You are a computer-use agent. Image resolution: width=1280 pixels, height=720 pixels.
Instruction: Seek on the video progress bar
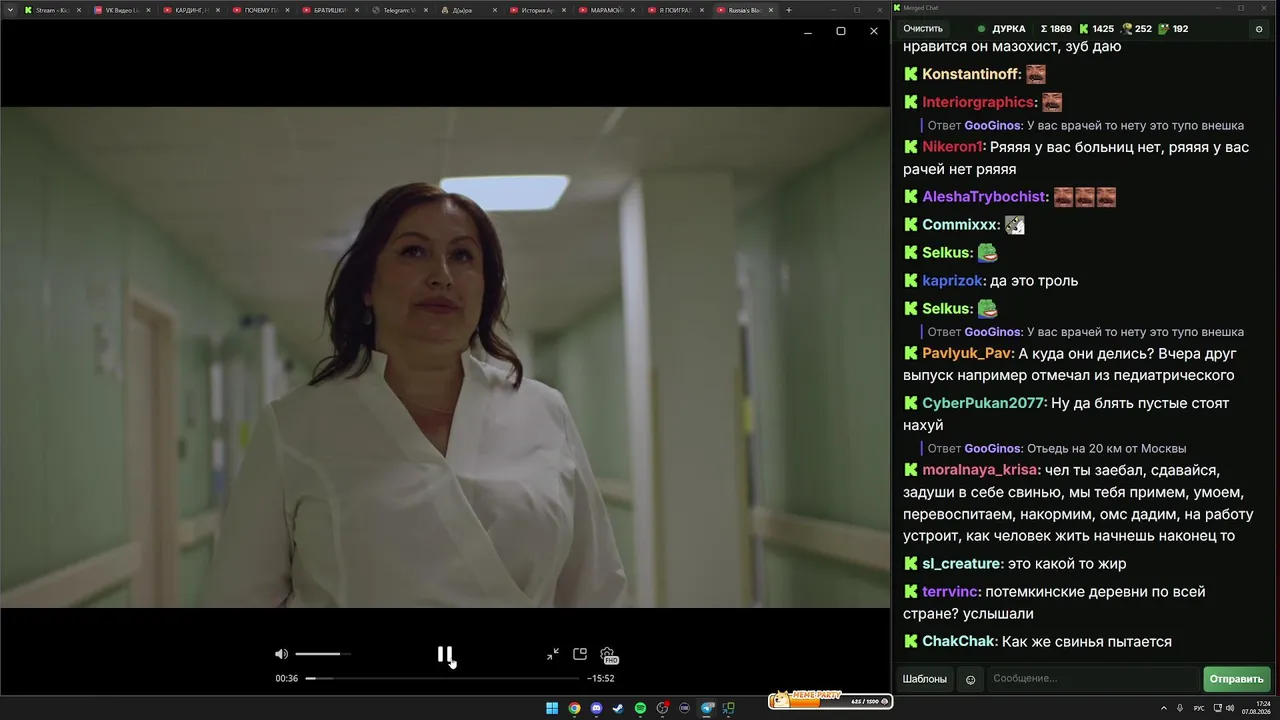pos(442,678)
